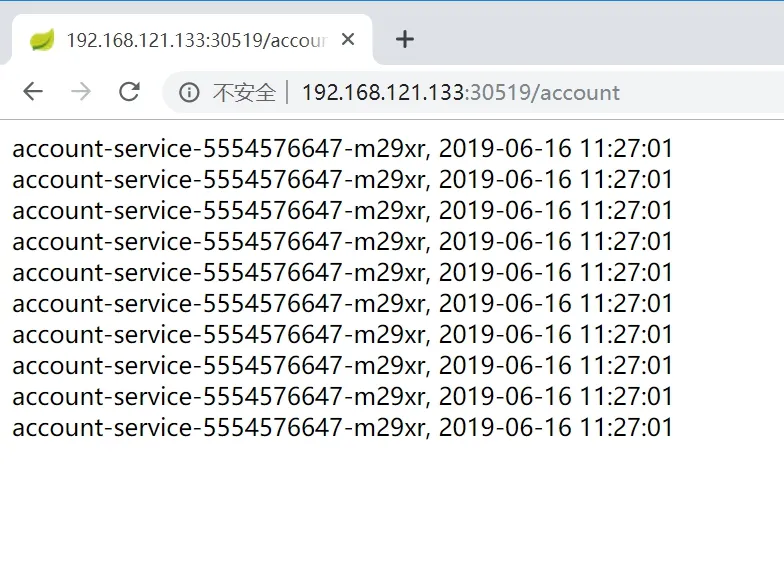Image resolution: width=784 pixels, height=581 pixels.
Task: Click the sixth account-service output line
Action: click(x=342, y=304)
